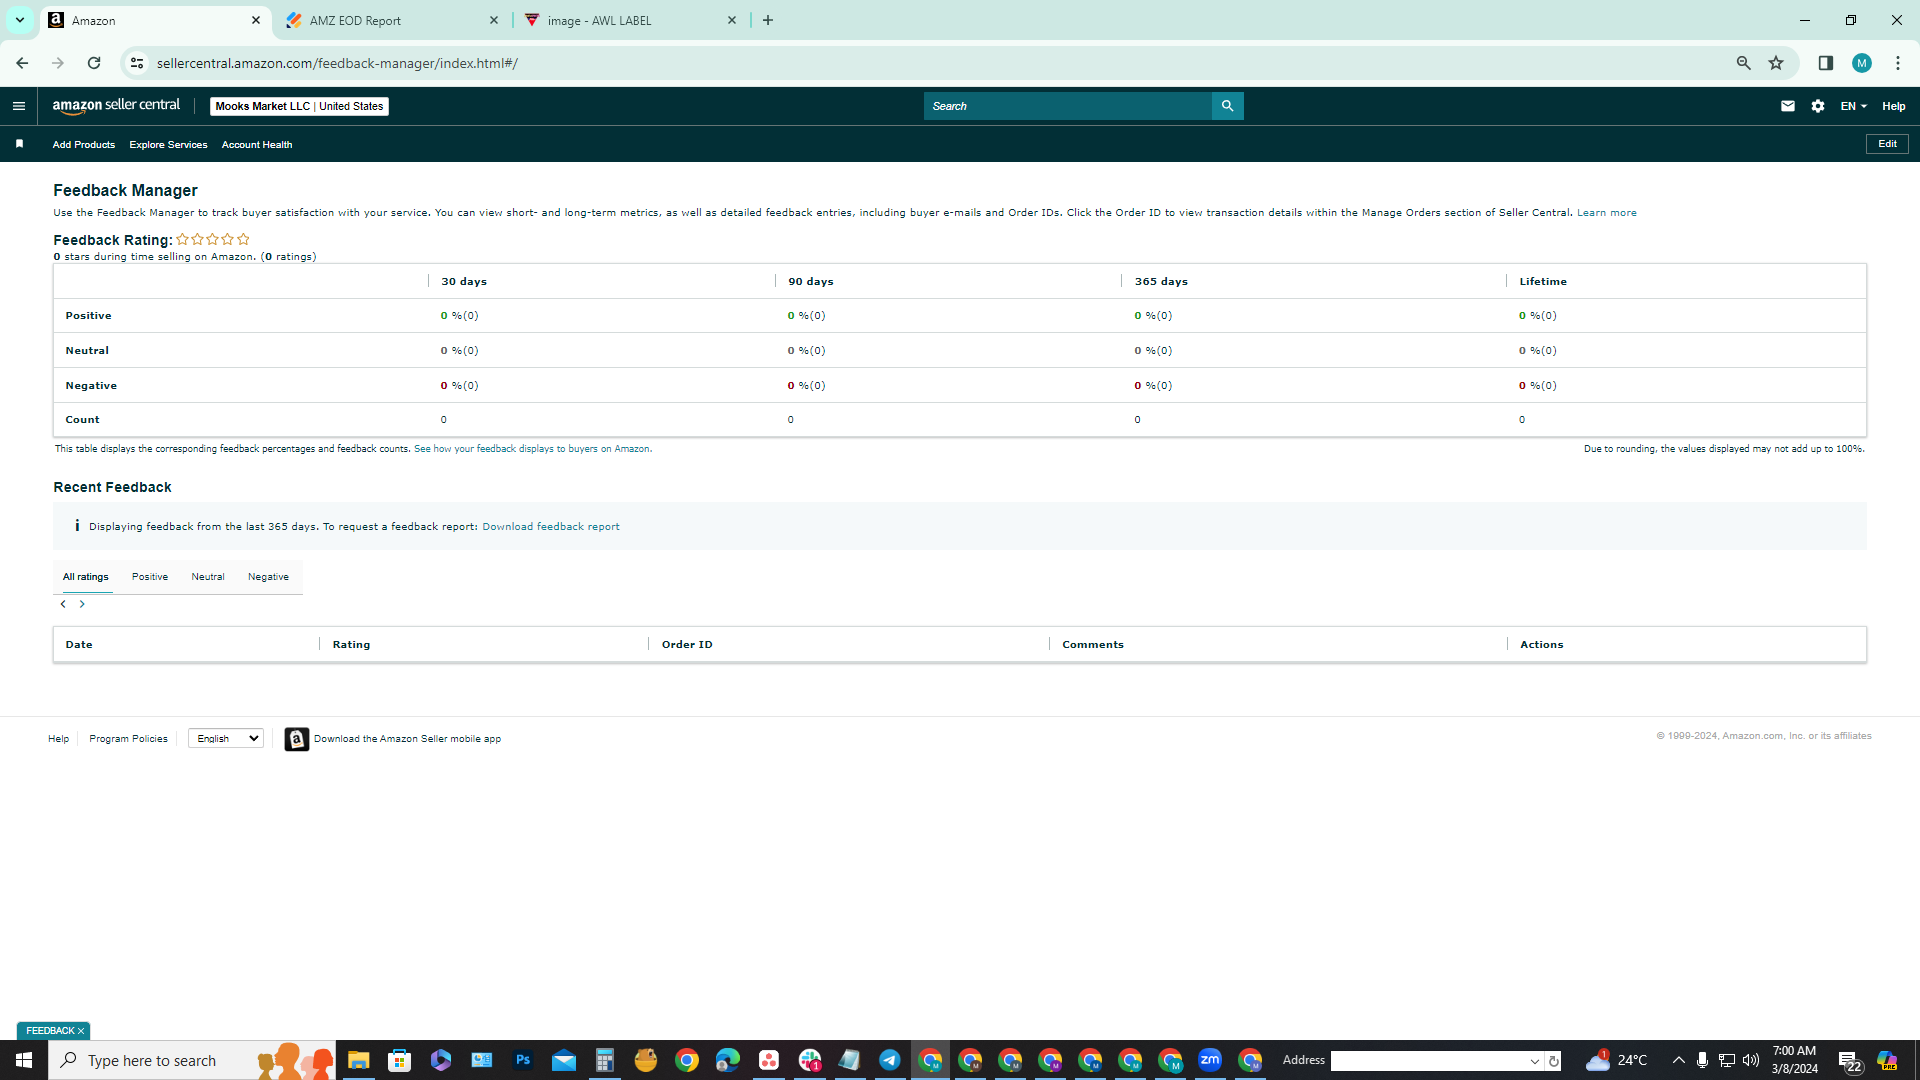Screen dimensions: 1920x1080
Task: Click the Edit button
Action: (x=1887, y=144)
